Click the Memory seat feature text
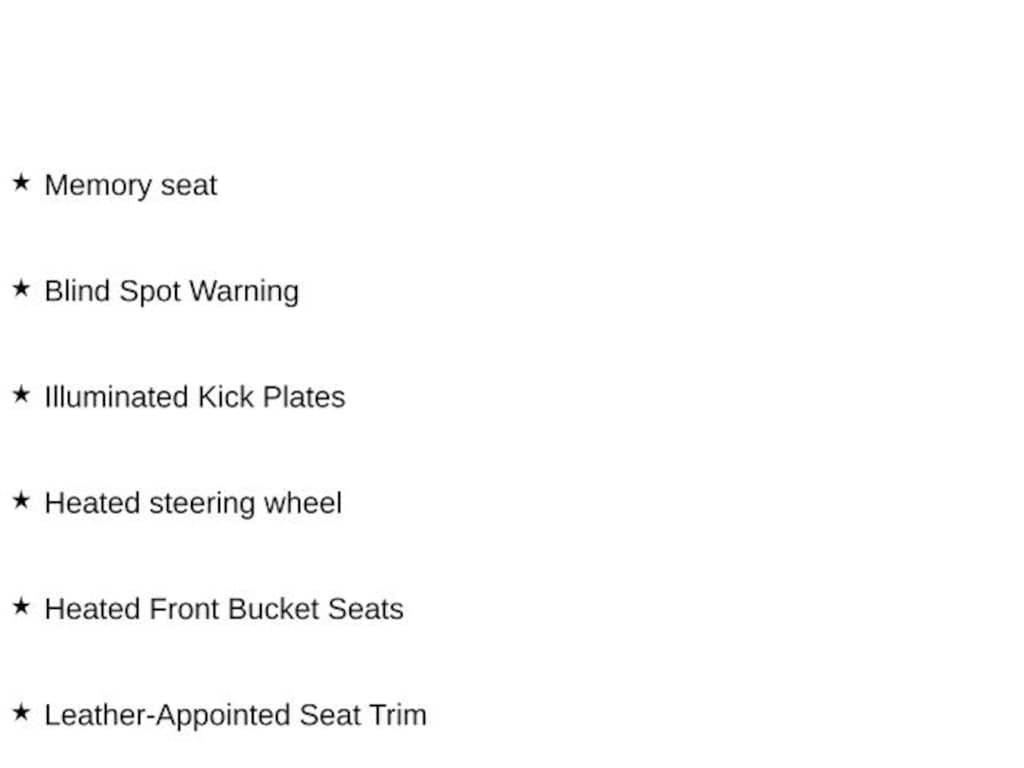Image resolution: width=1024 pixels, height=768 pixels. (130, 185)
